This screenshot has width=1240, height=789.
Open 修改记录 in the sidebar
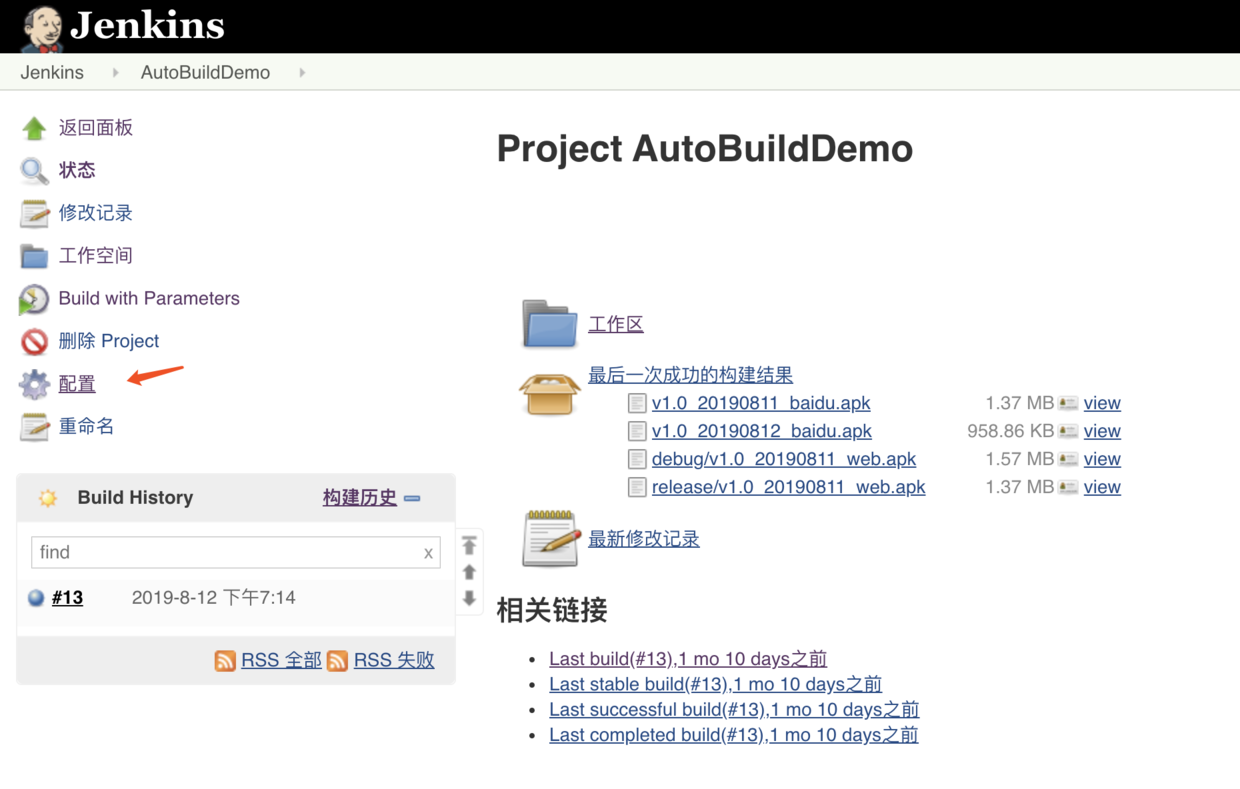click(x=96, y=213)
